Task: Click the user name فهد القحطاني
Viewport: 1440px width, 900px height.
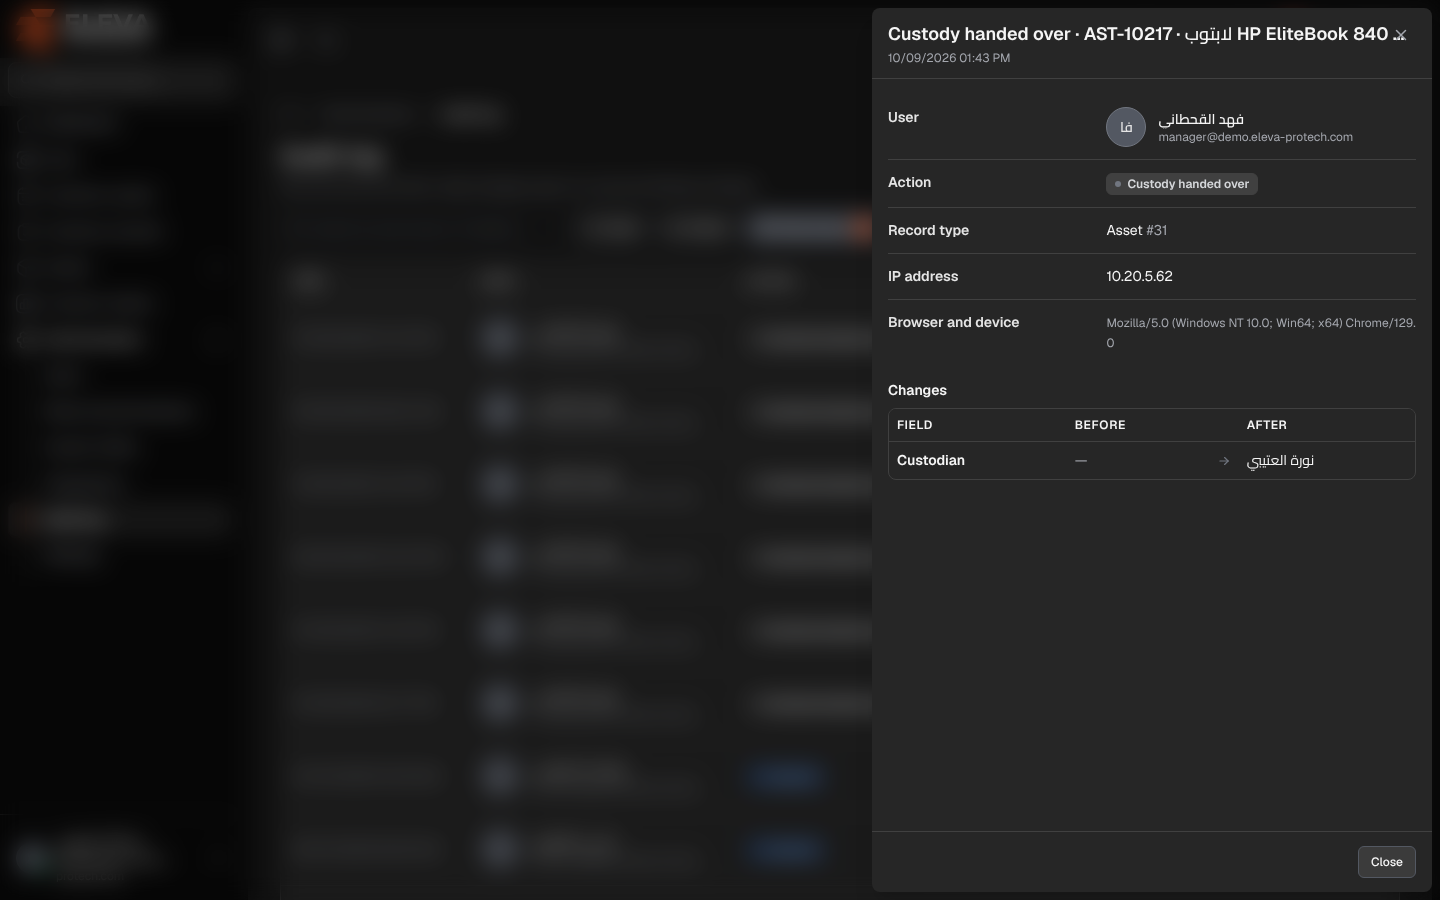Action: coord(1201,119)
